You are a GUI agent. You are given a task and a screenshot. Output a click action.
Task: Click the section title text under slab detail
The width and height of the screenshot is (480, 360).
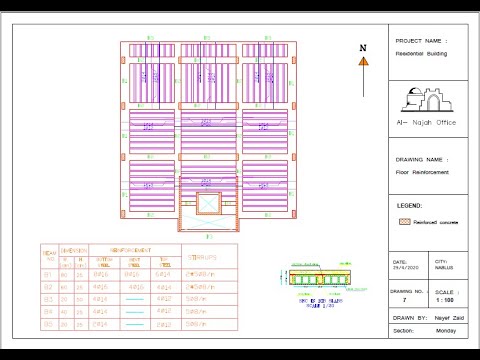tap(321, 303)
